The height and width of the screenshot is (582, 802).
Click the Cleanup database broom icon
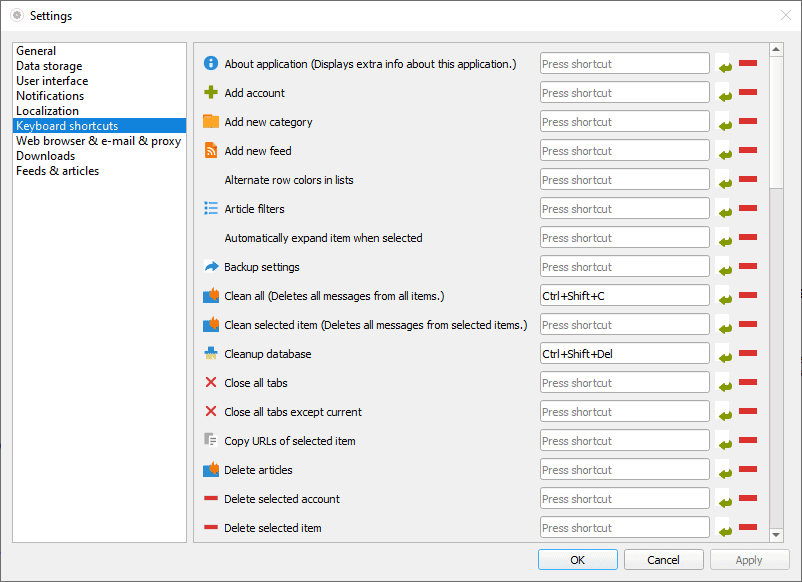coord(210,353)
